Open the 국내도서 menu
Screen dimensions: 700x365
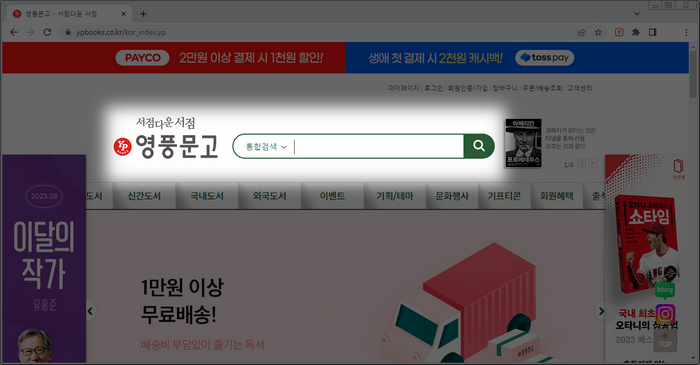click(x=207, y=196)
